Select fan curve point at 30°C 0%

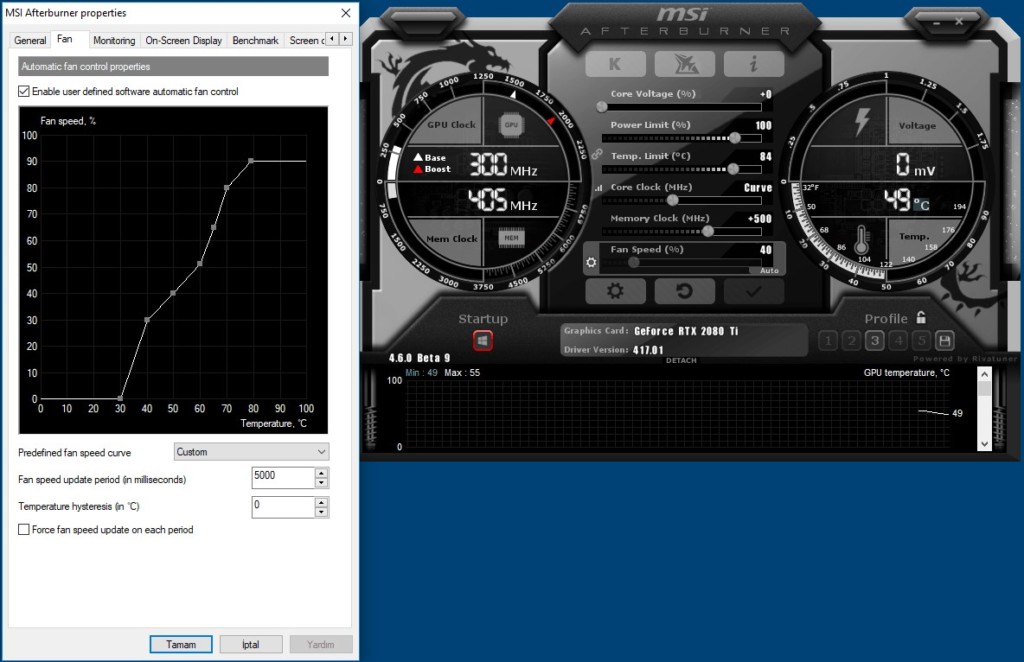point(120,398)
